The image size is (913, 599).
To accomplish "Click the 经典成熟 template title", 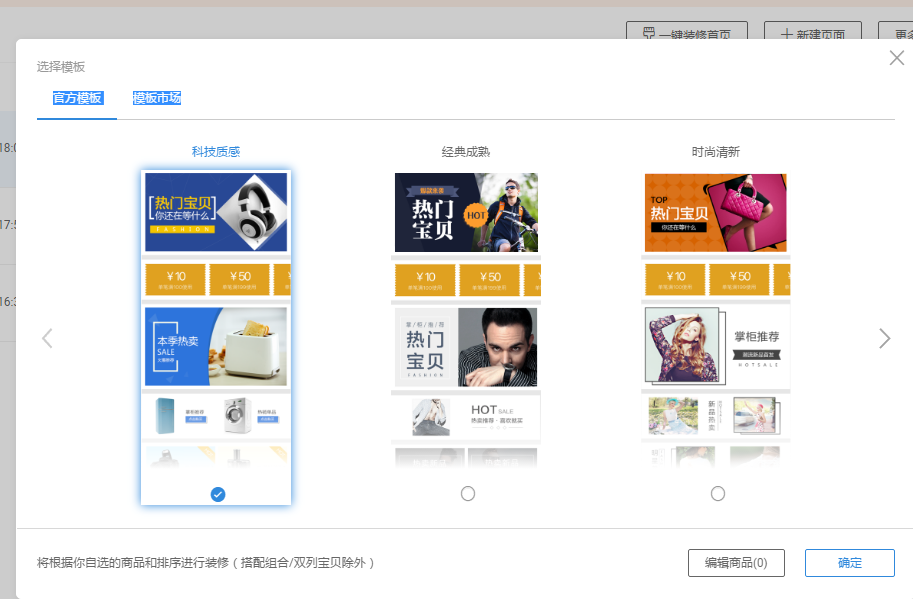I will [x=466, y=152].
